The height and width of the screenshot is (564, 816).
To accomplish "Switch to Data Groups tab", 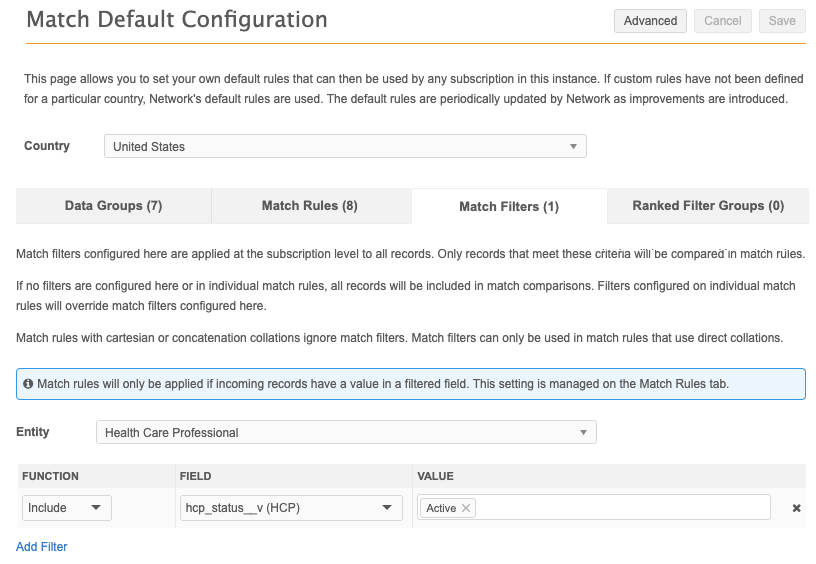I will [x=113, y=206].
